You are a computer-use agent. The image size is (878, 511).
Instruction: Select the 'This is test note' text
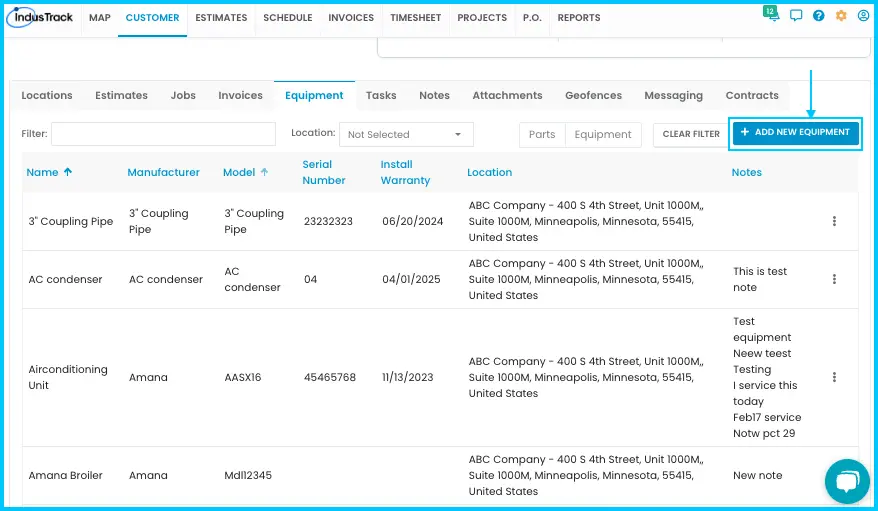(760, 279)
